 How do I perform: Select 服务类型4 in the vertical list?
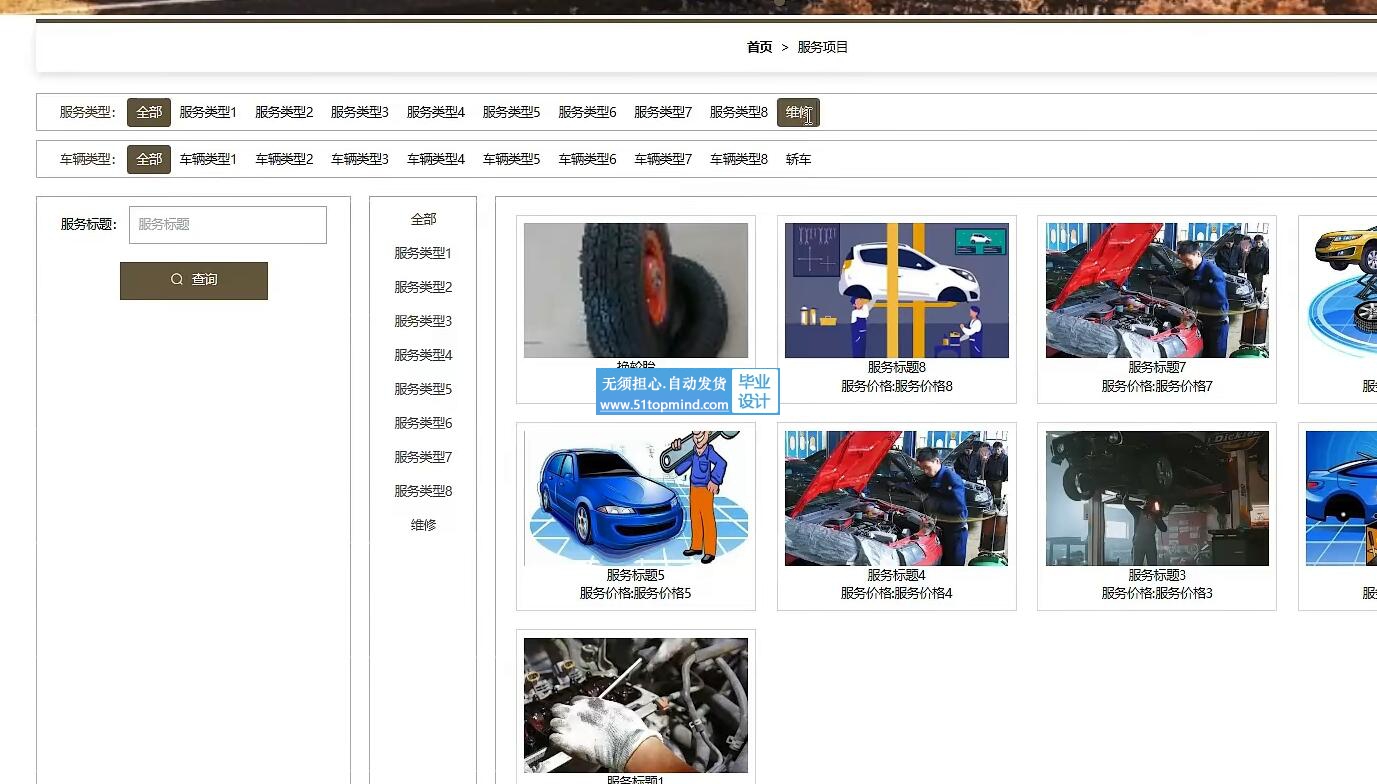coord(423,355)
